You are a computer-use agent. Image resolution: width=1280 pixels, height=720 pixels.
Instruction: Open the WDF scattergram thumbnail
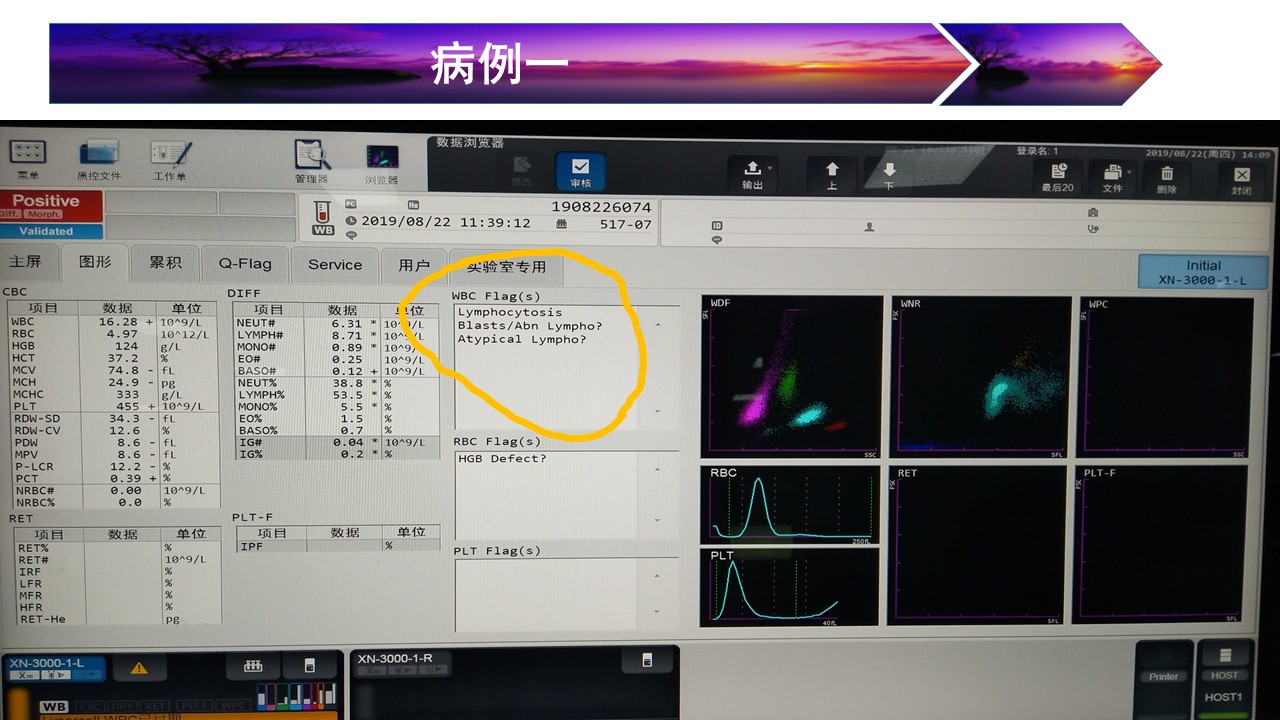coord(792,376)
